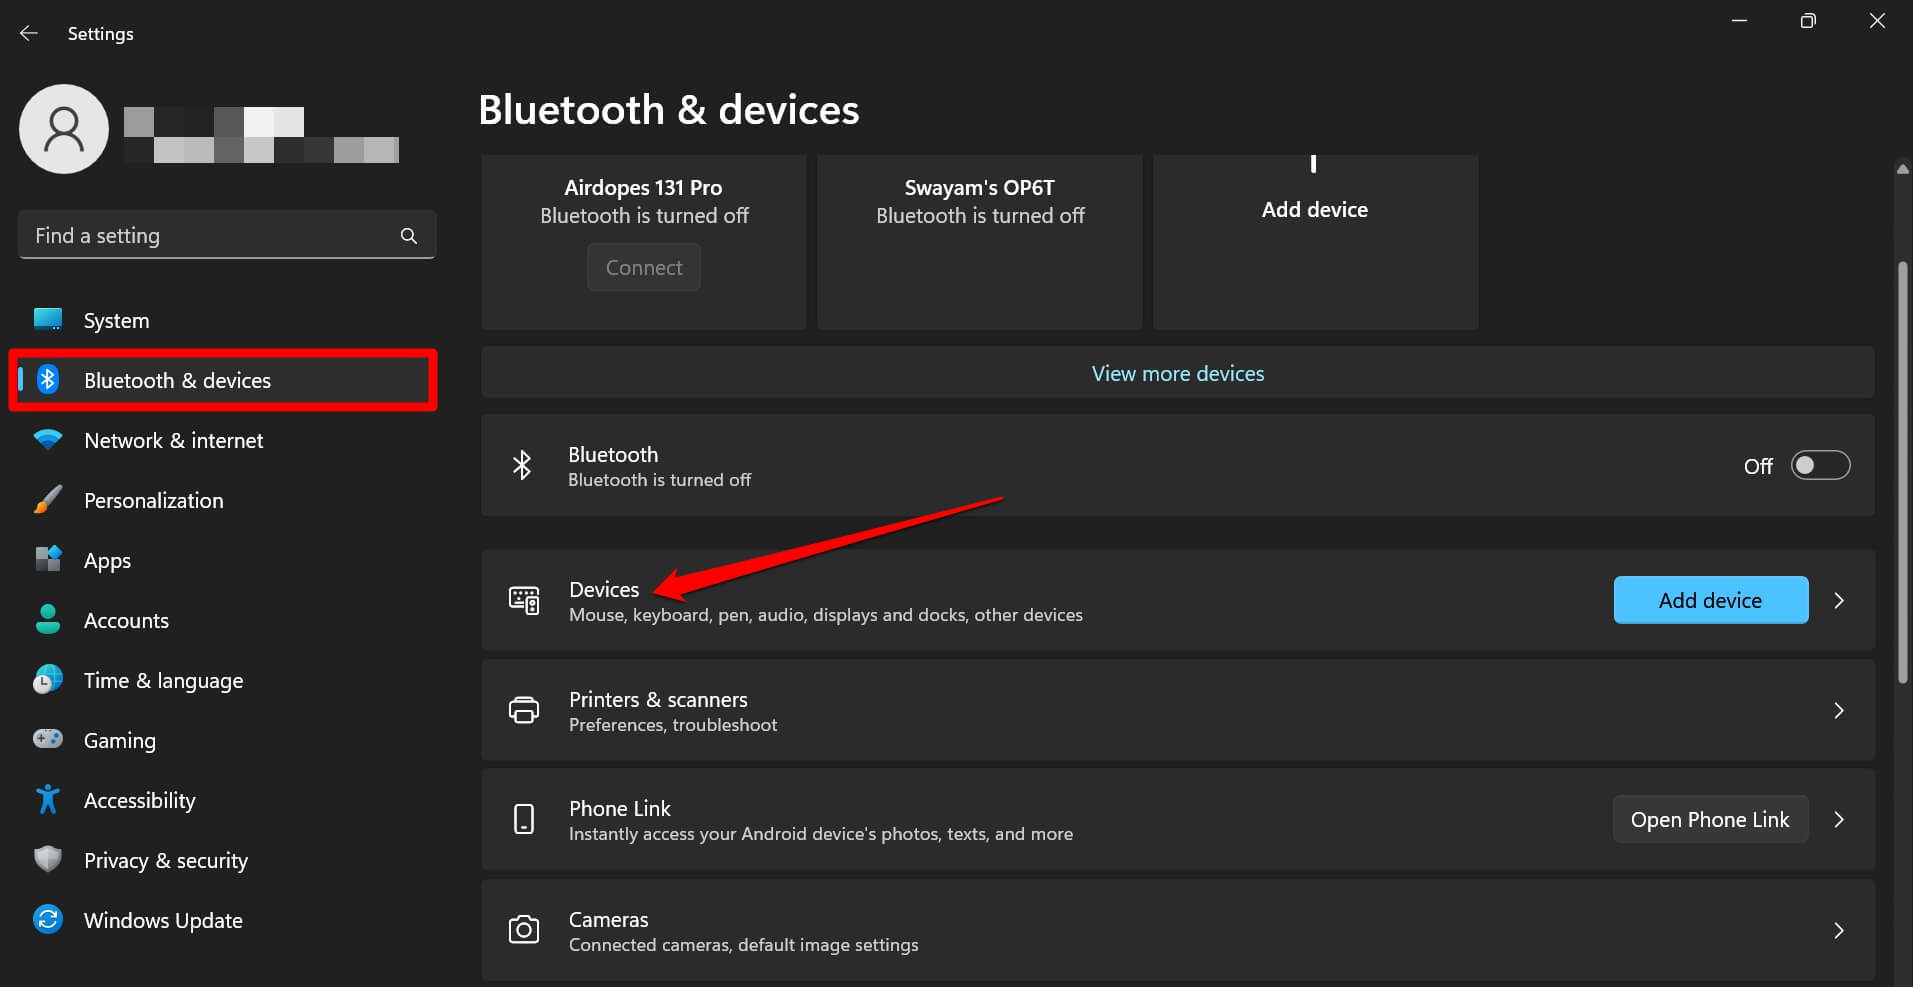
Task: Click the Accessibility figure icon
Action: tap(48, 800)
